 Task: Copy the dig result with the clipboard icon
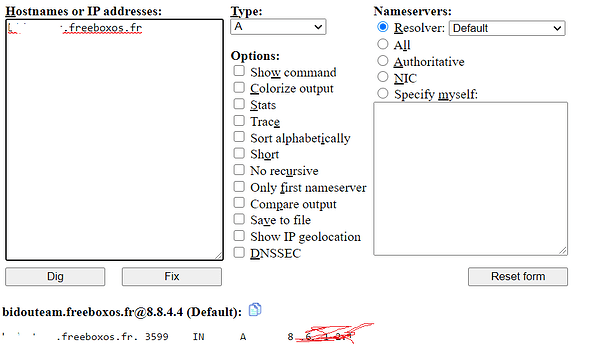255,310
